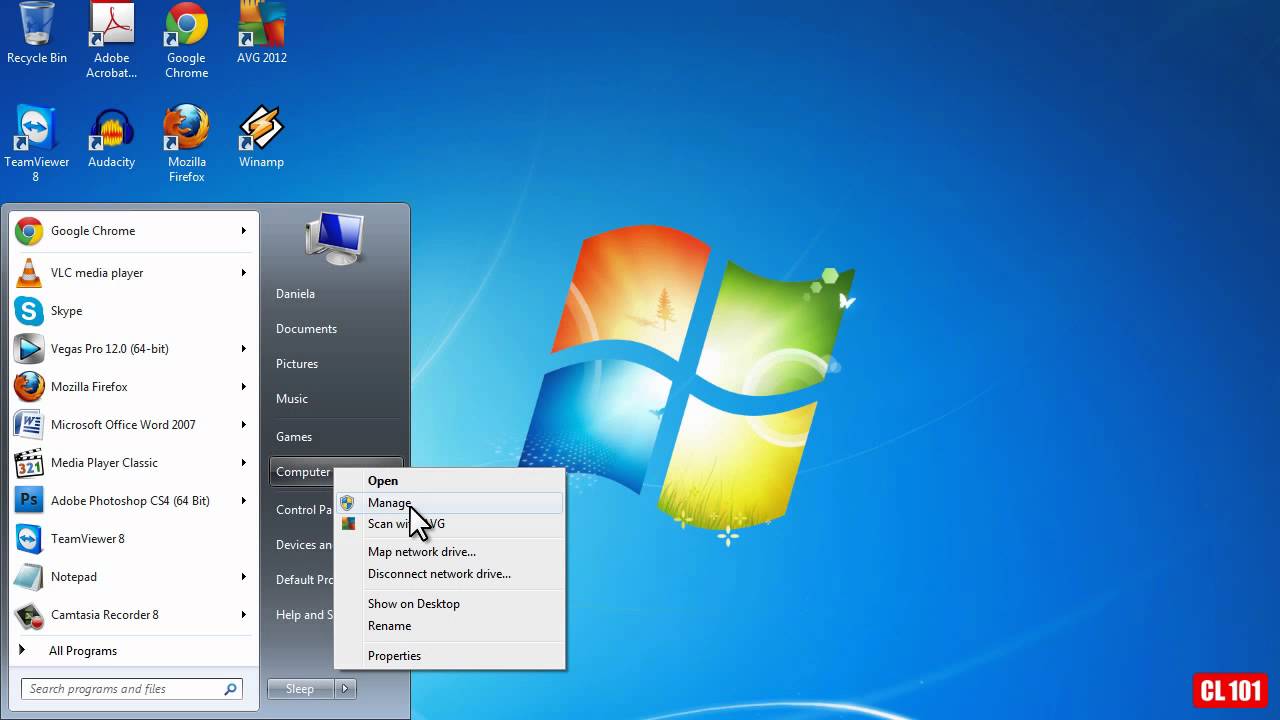Launch Skype from the Start menu
Viewport: 1280px width, 720px height.
tap(66, 311)
